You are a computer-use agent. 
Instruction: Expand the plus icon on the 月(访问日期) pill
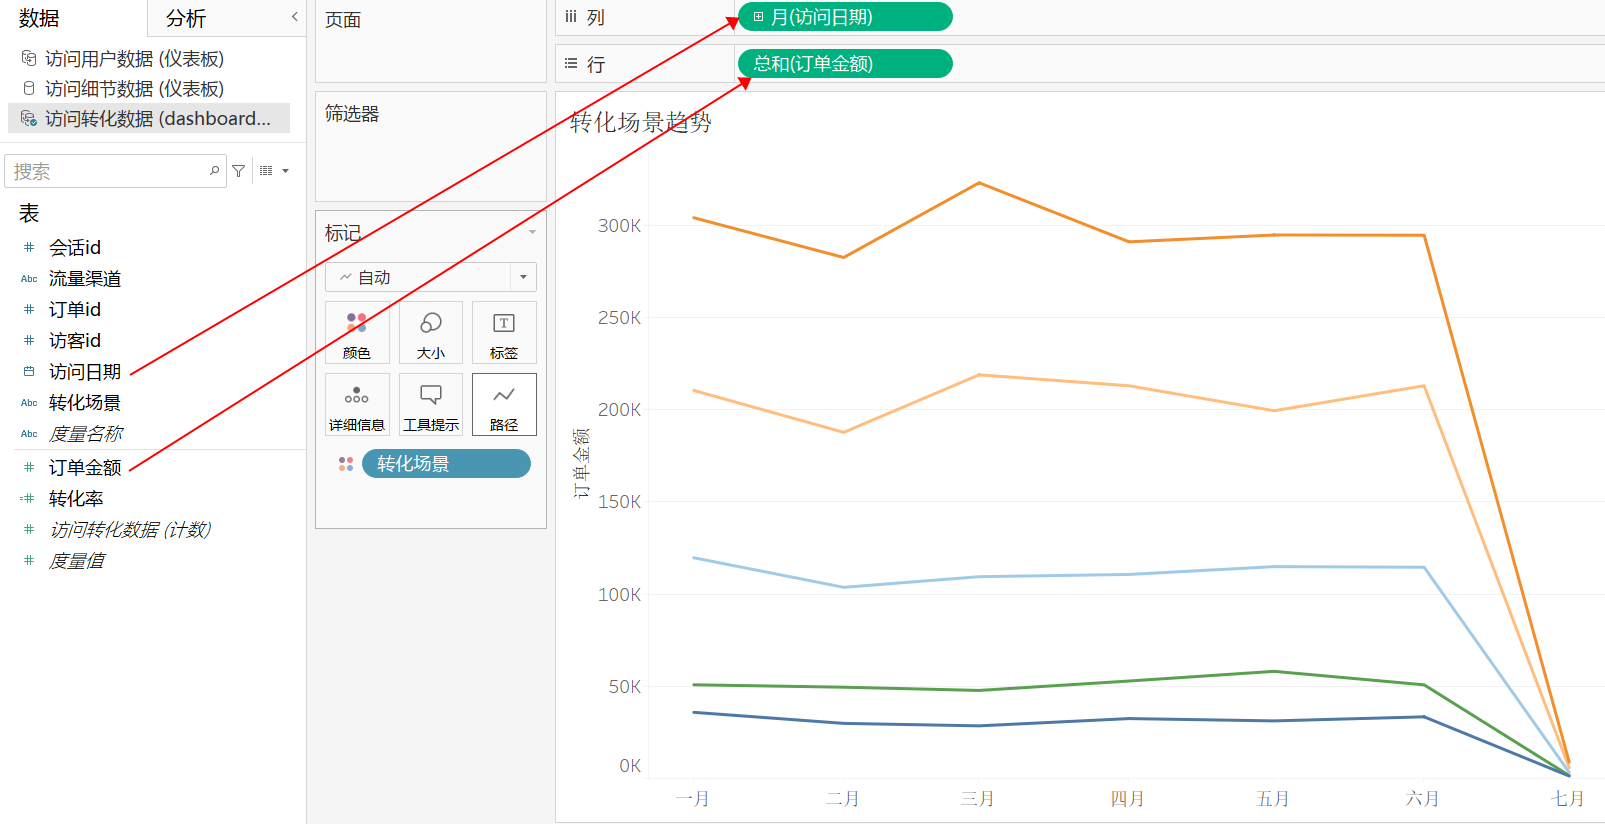pos(758,17)
